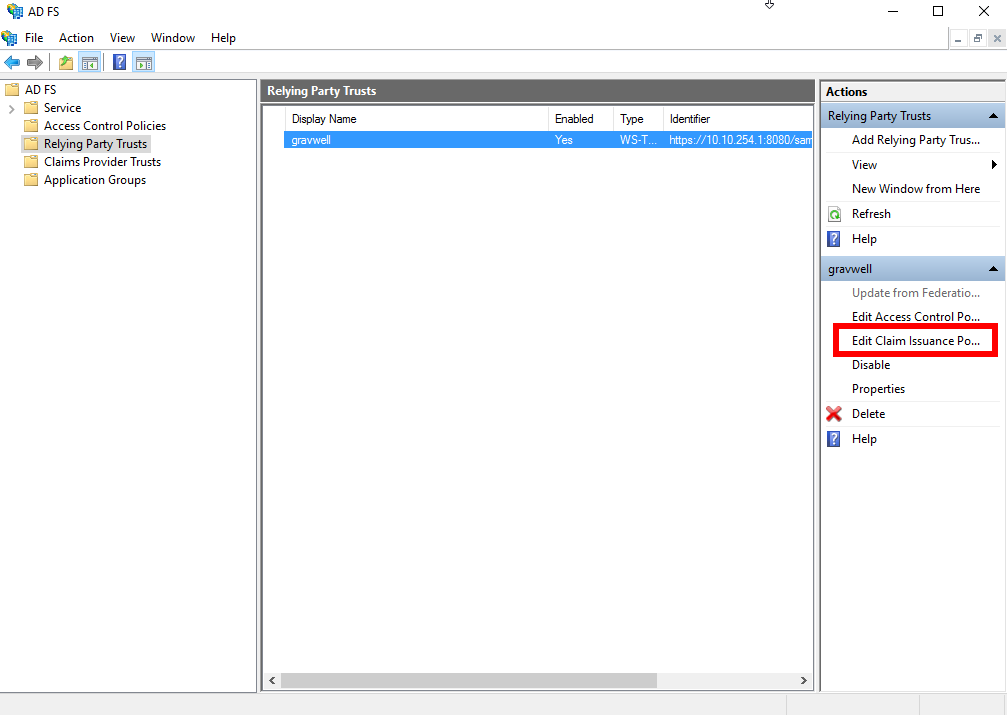Select the gravwell trust row
The width and height of the screenshot is (1007, 715).
(548, 140)
